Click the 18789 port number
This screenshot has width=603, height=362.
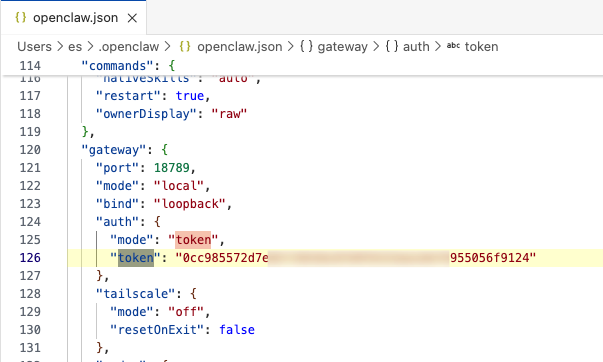[x=172, y=168]
